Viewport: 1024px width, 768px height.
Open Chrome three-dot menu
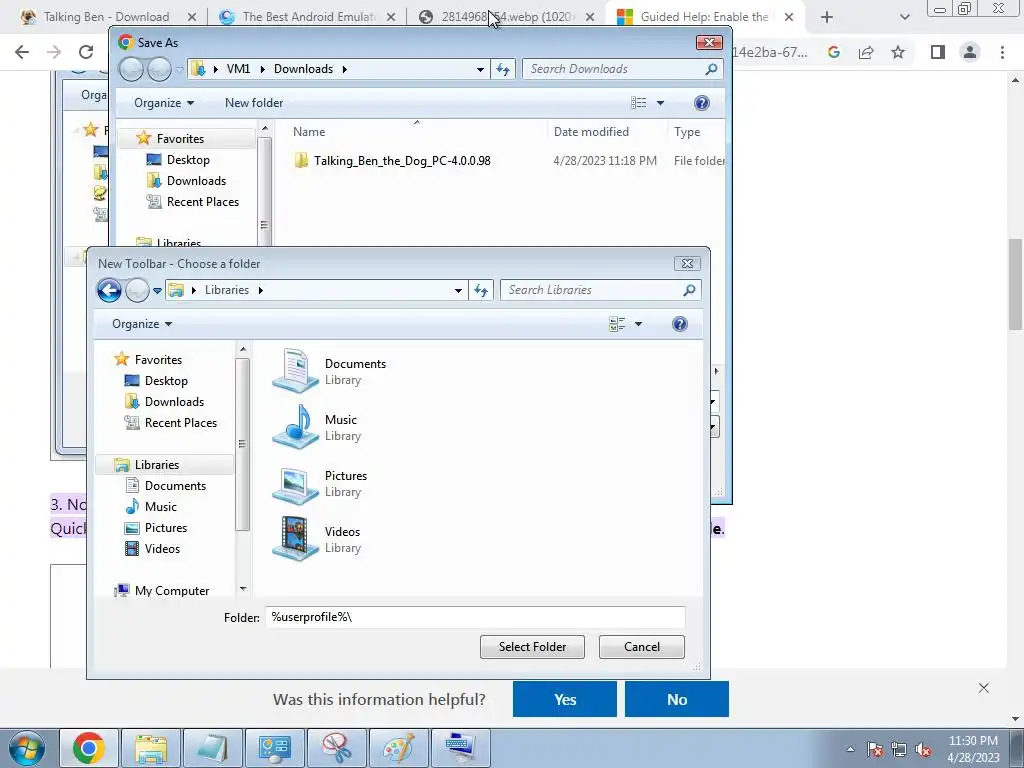click(x=1002, y=52)
